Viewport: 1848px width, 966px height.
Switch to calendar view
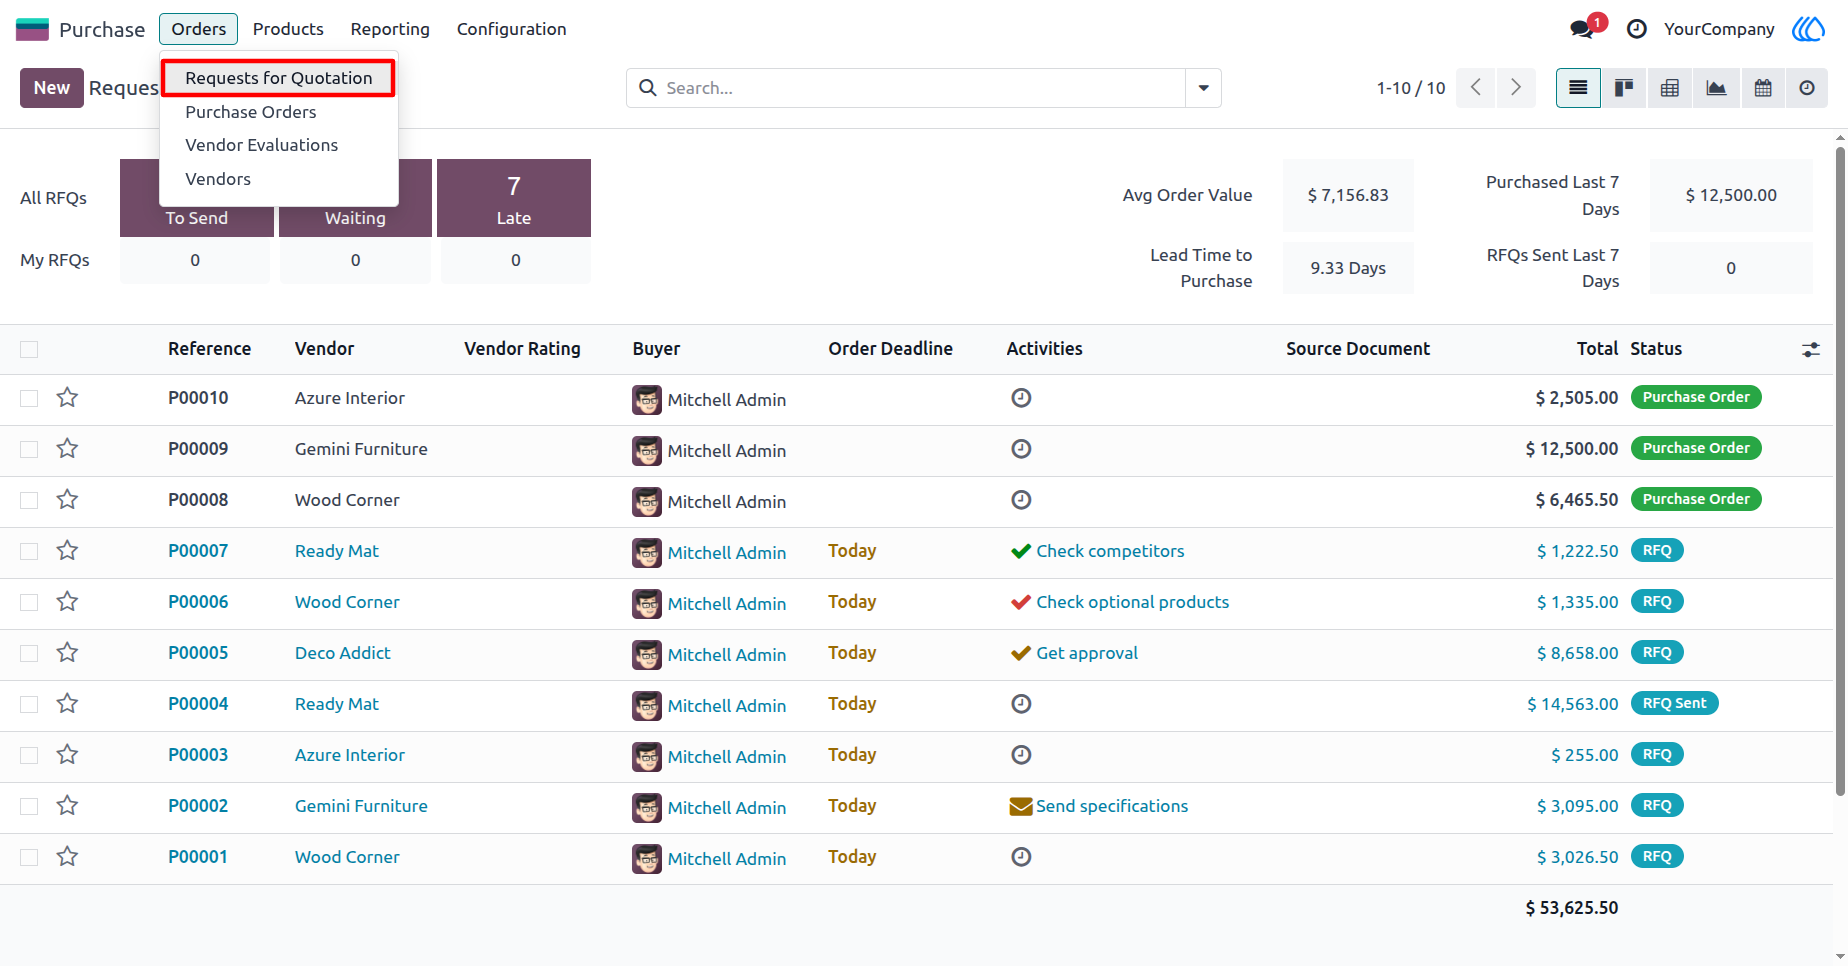[x=1763, y=88]
